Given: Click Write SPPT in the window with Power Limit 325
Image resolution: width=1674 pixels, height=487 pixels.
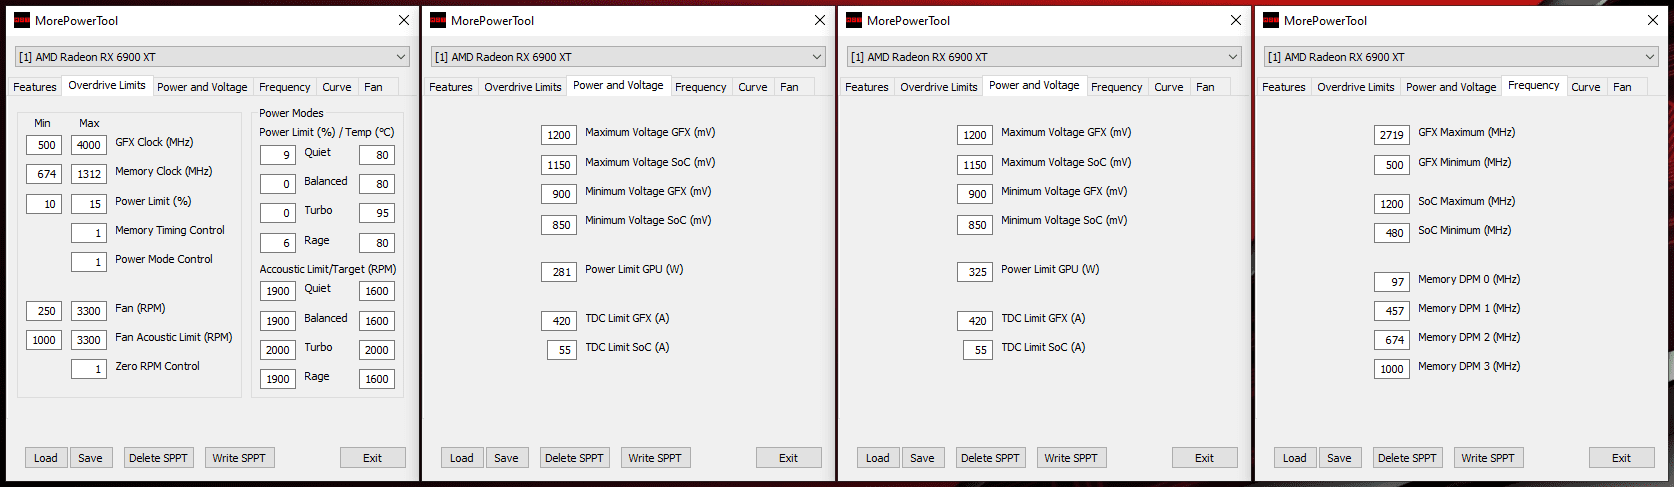Looking at the screenshot, I should click(1071, 458).
